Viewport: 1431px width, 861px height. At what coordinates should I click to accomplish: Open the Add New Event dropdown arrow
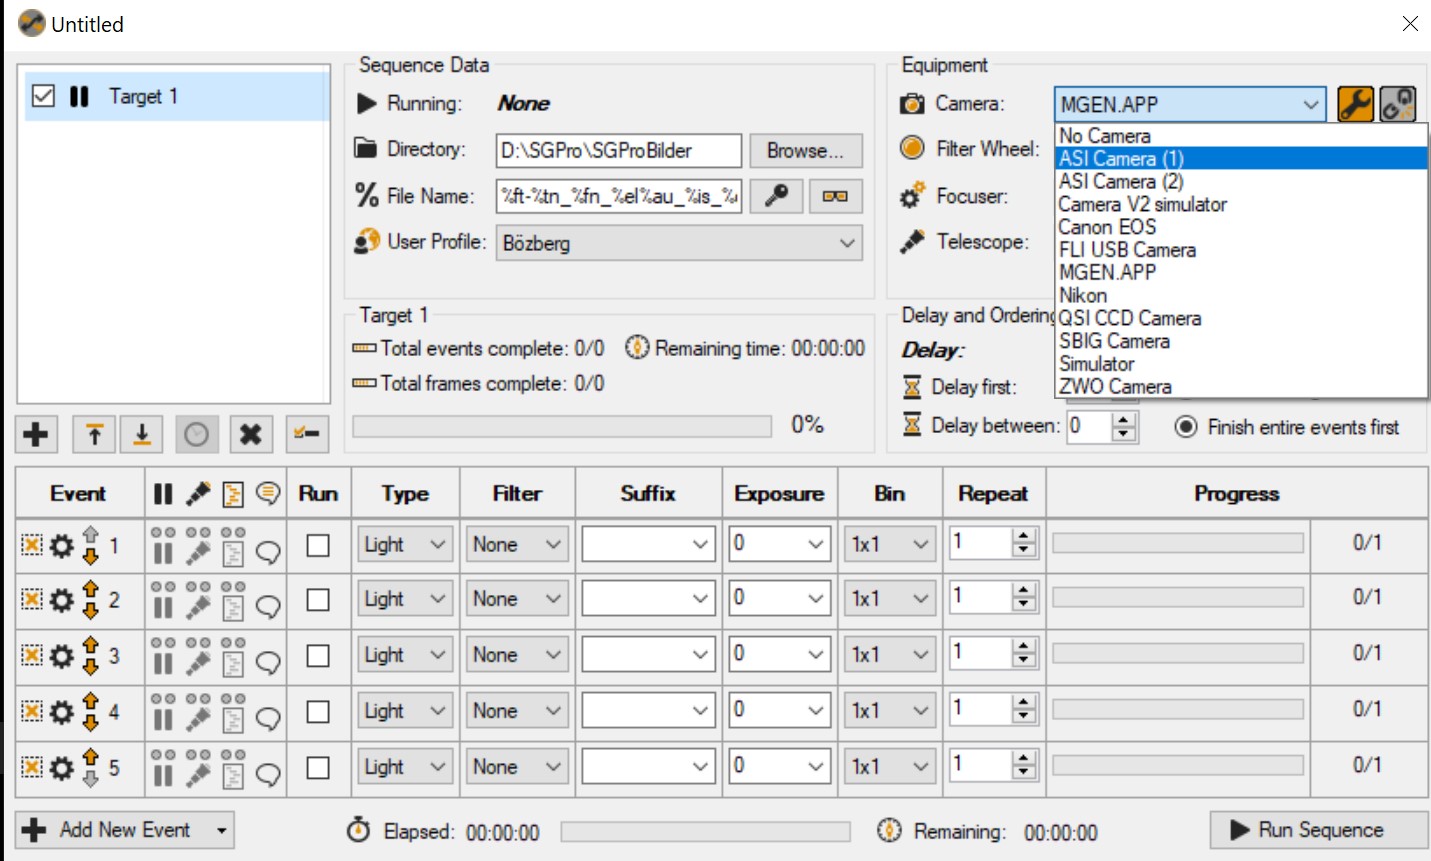222,830
